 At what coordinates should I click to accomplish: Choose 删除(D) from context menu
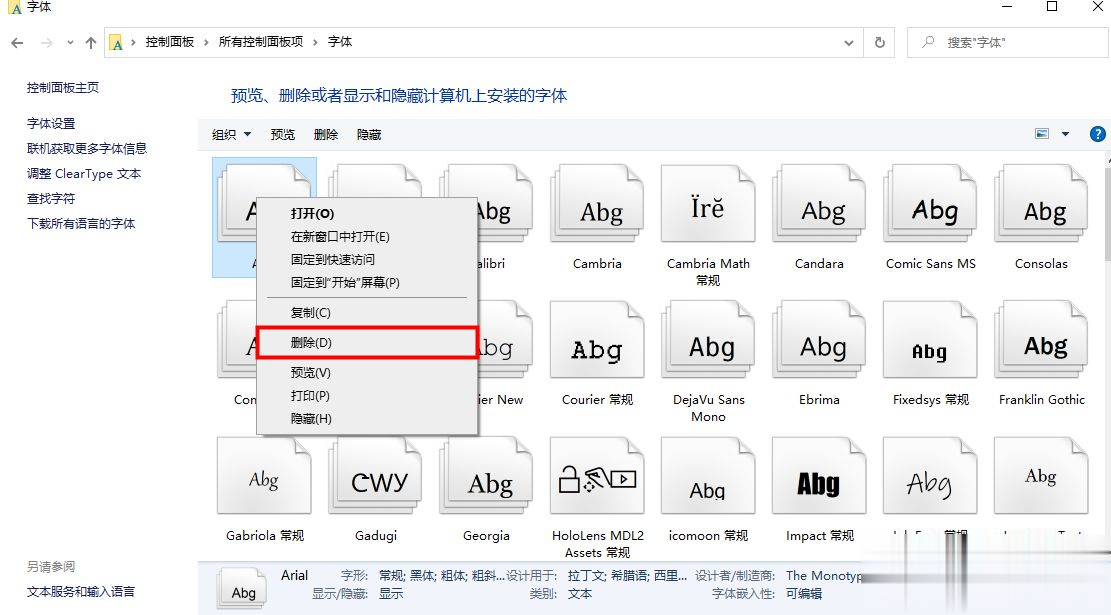tap(366, 342)
